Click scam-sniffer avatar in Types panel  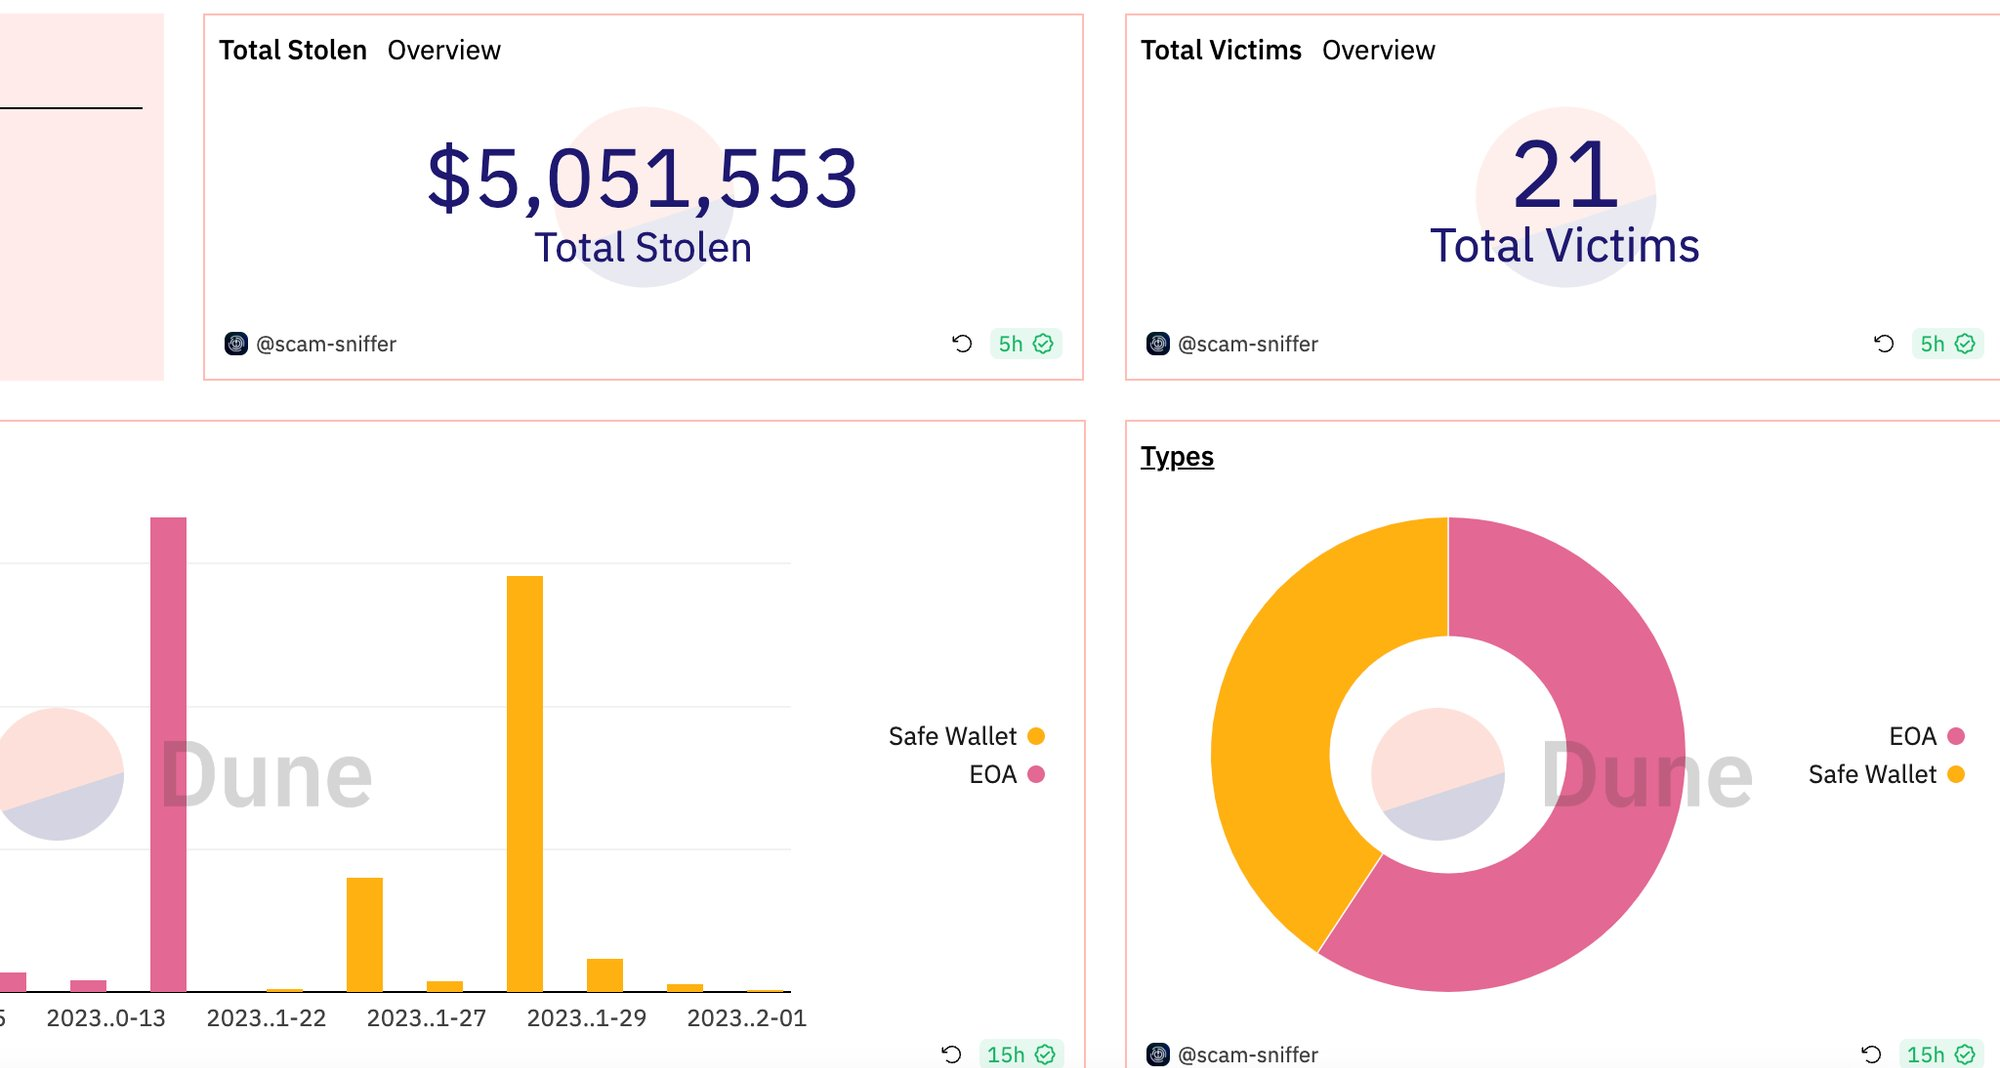click(1158, 1054)
